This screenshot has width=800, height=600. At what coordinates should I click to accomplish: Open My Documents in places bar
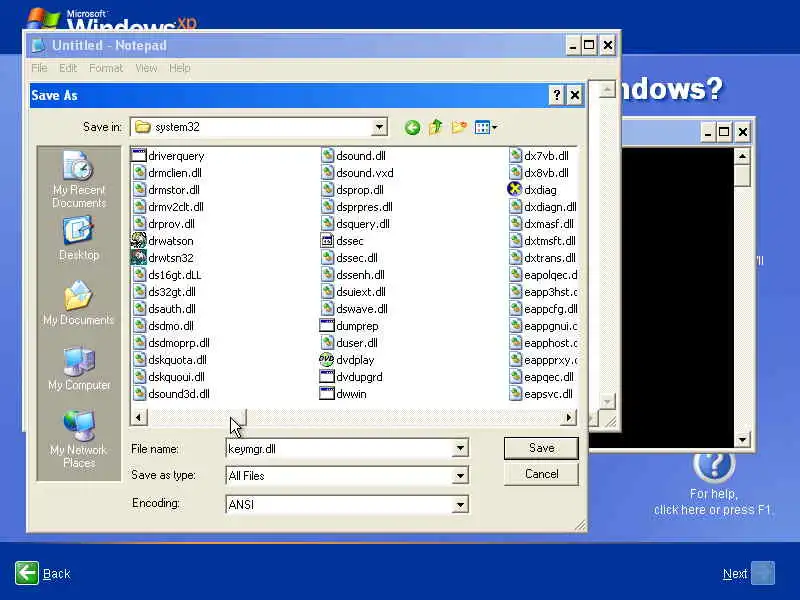click(79, 303)
